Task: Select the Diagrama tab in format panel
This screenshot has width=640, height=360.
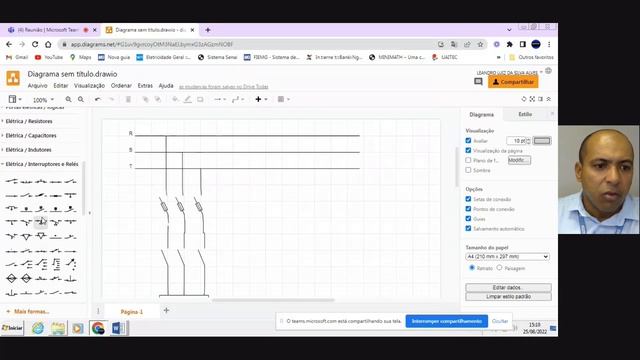Action: pos(482,115)
